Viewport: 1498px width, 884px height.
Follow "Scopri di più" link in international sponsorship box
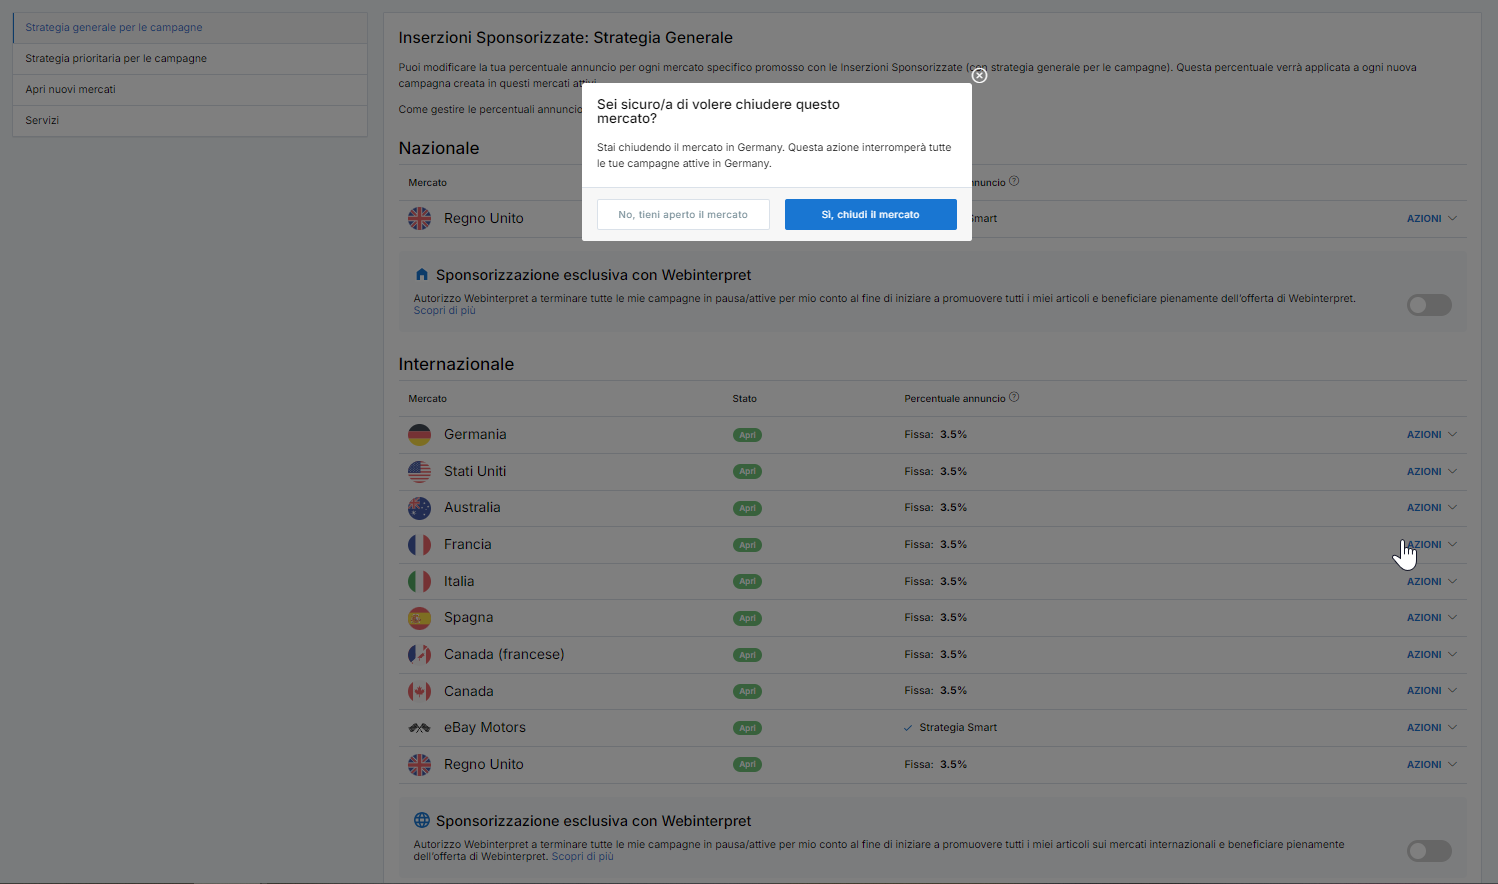(x=582, y=857)
